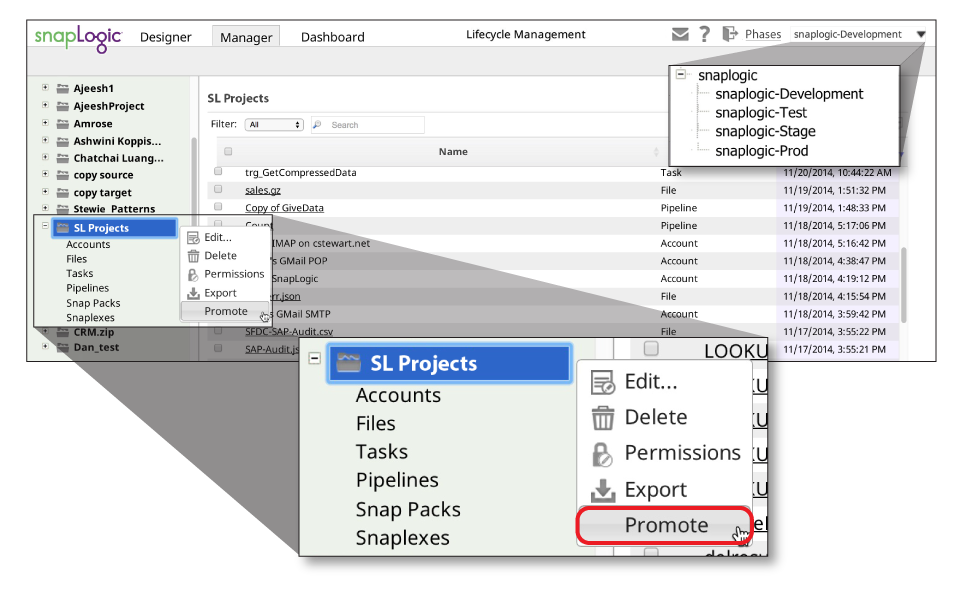960x600 pixels.
Task: Click the logout icon beside Phases
Action: pyautogui.click(x=729, y=34)
